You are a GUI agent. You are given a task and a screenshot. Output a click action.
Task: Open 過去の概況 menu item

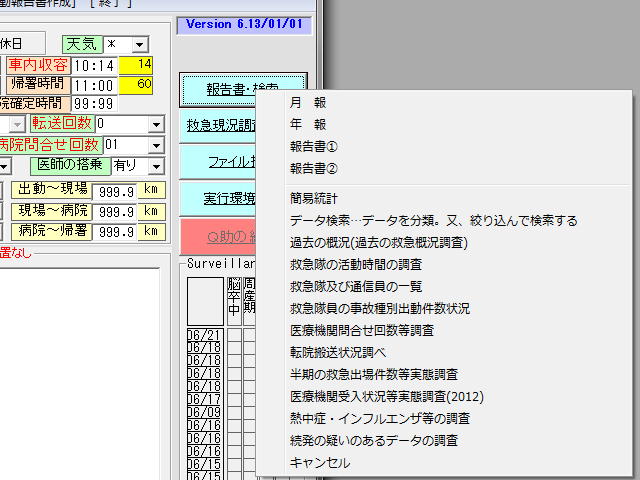[379, 243]
